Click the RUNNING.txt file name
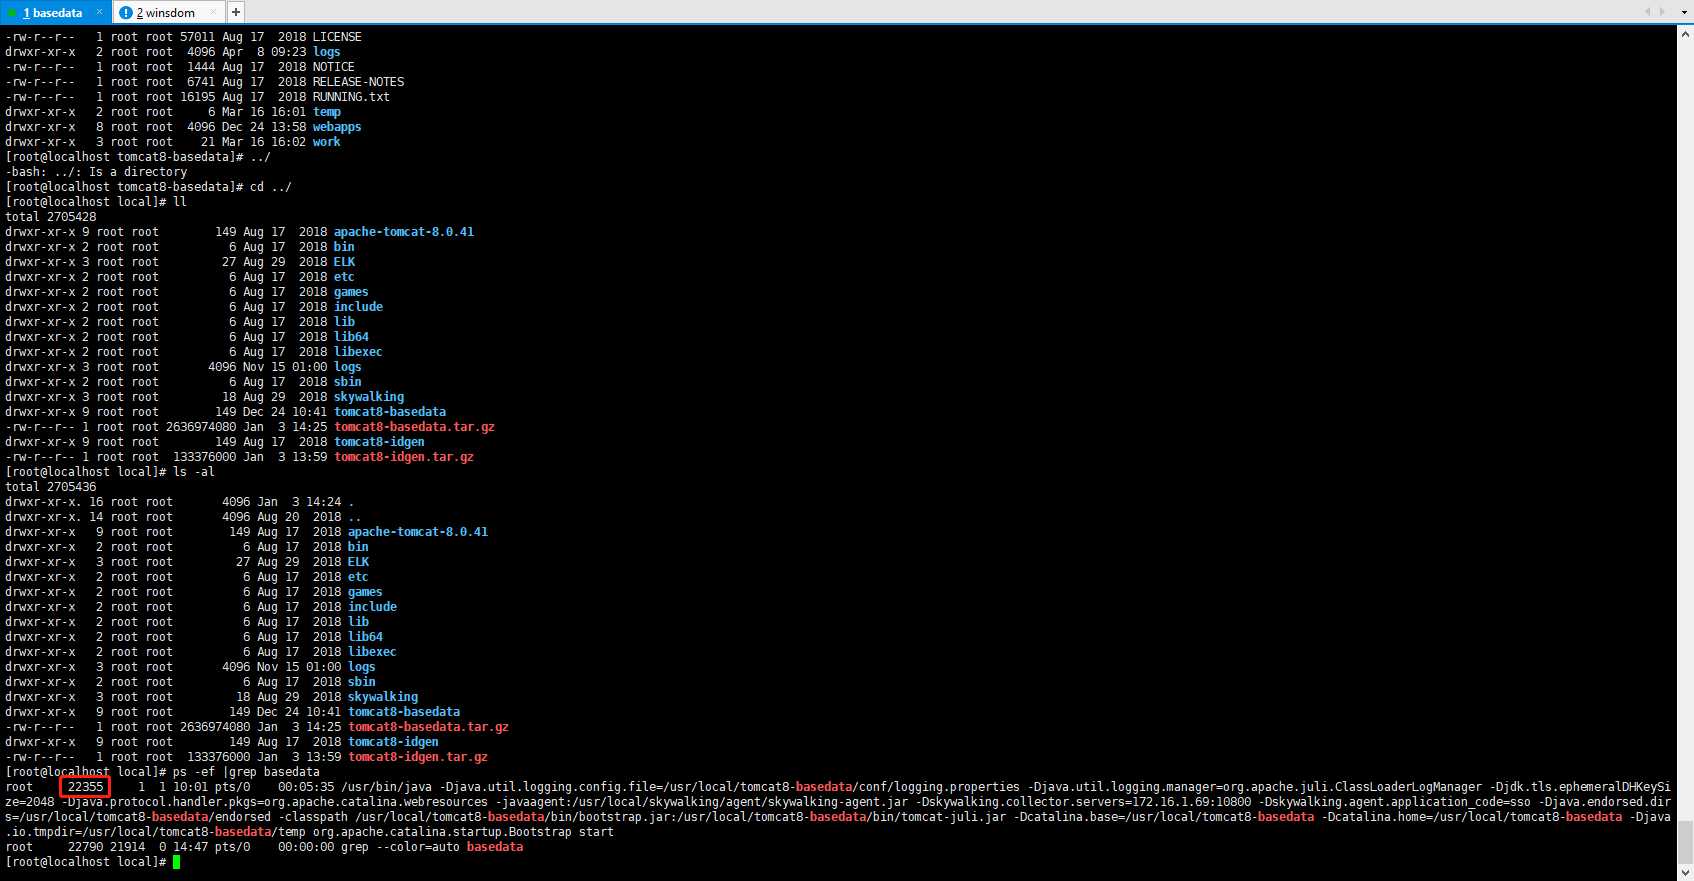Image resolution: width=1694 pixels, height=881 pixels. tap(351, 97)
